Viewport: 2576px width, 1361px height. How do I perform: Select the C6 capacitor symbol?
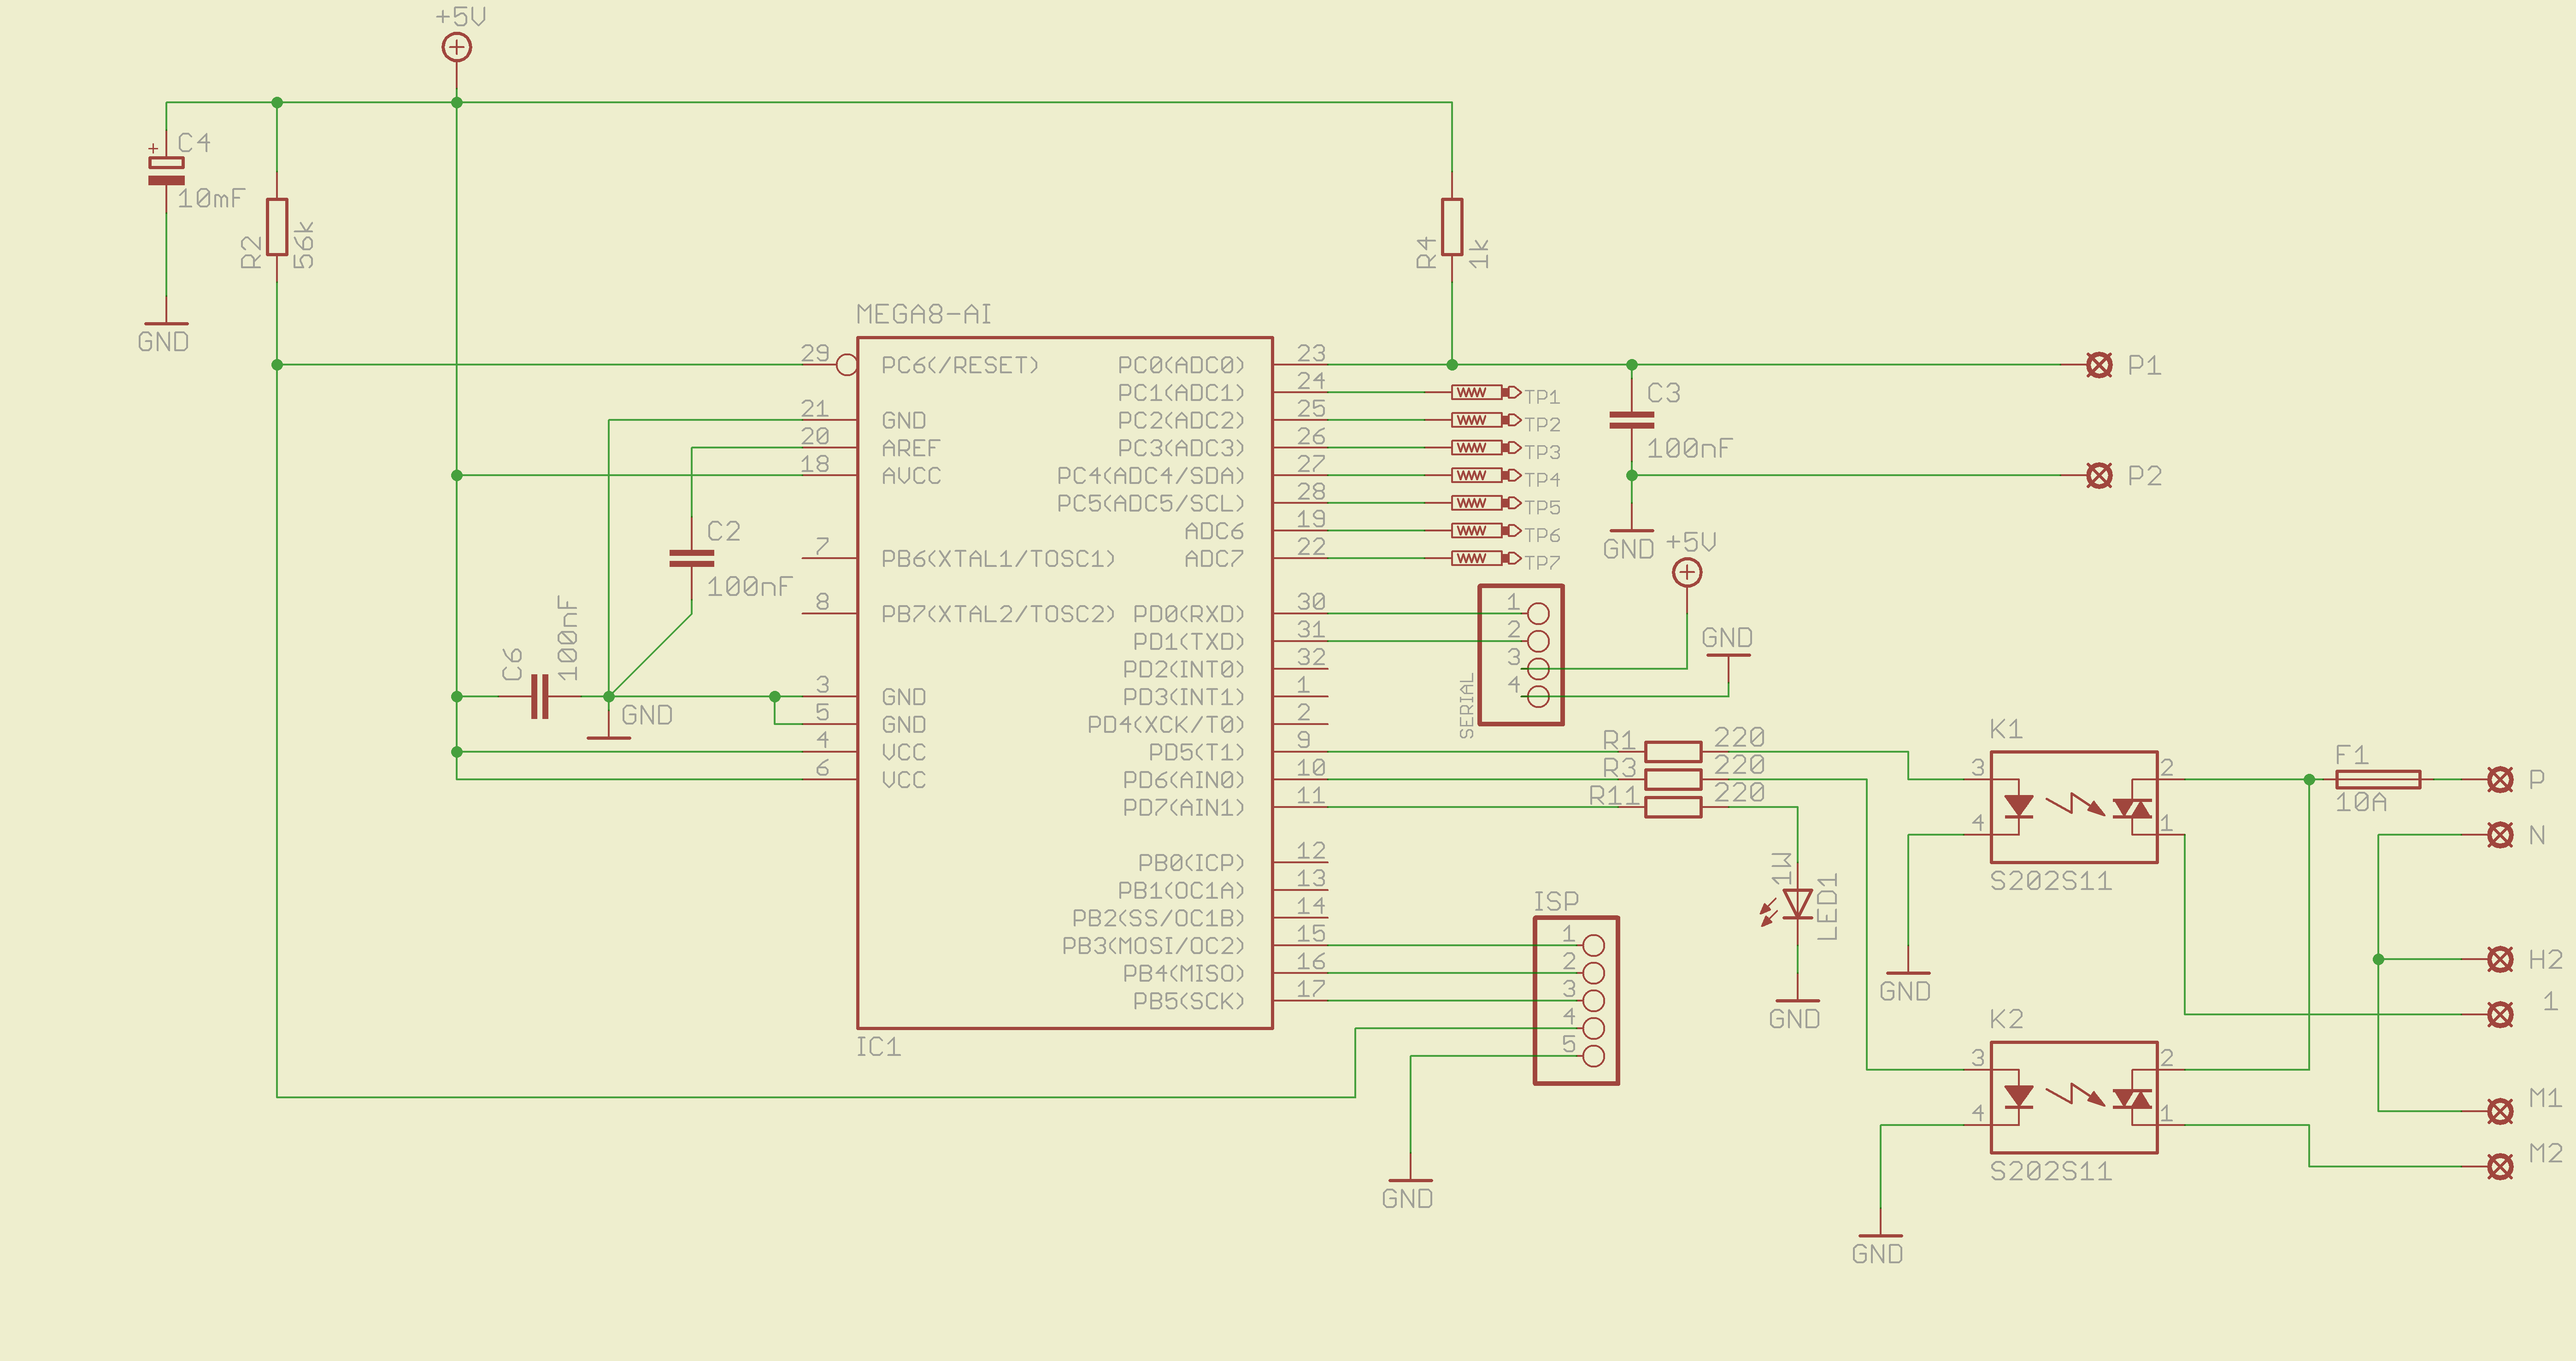click(x=540, y=696)
